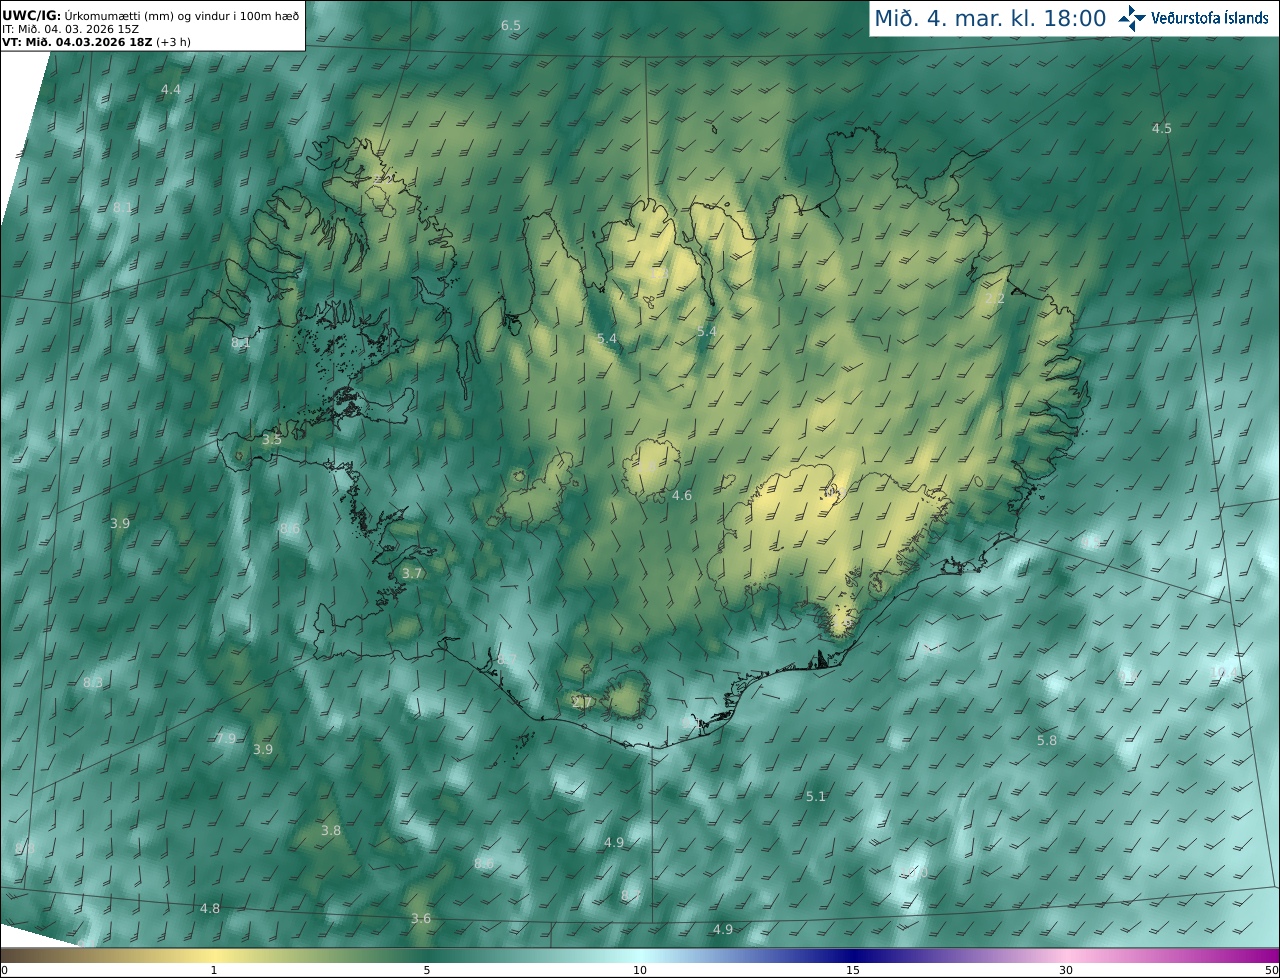Viewport: 1280px width, 978px height.
Task: Click the Veðurstofa Íslands name text
Action: click(1210, 18)
